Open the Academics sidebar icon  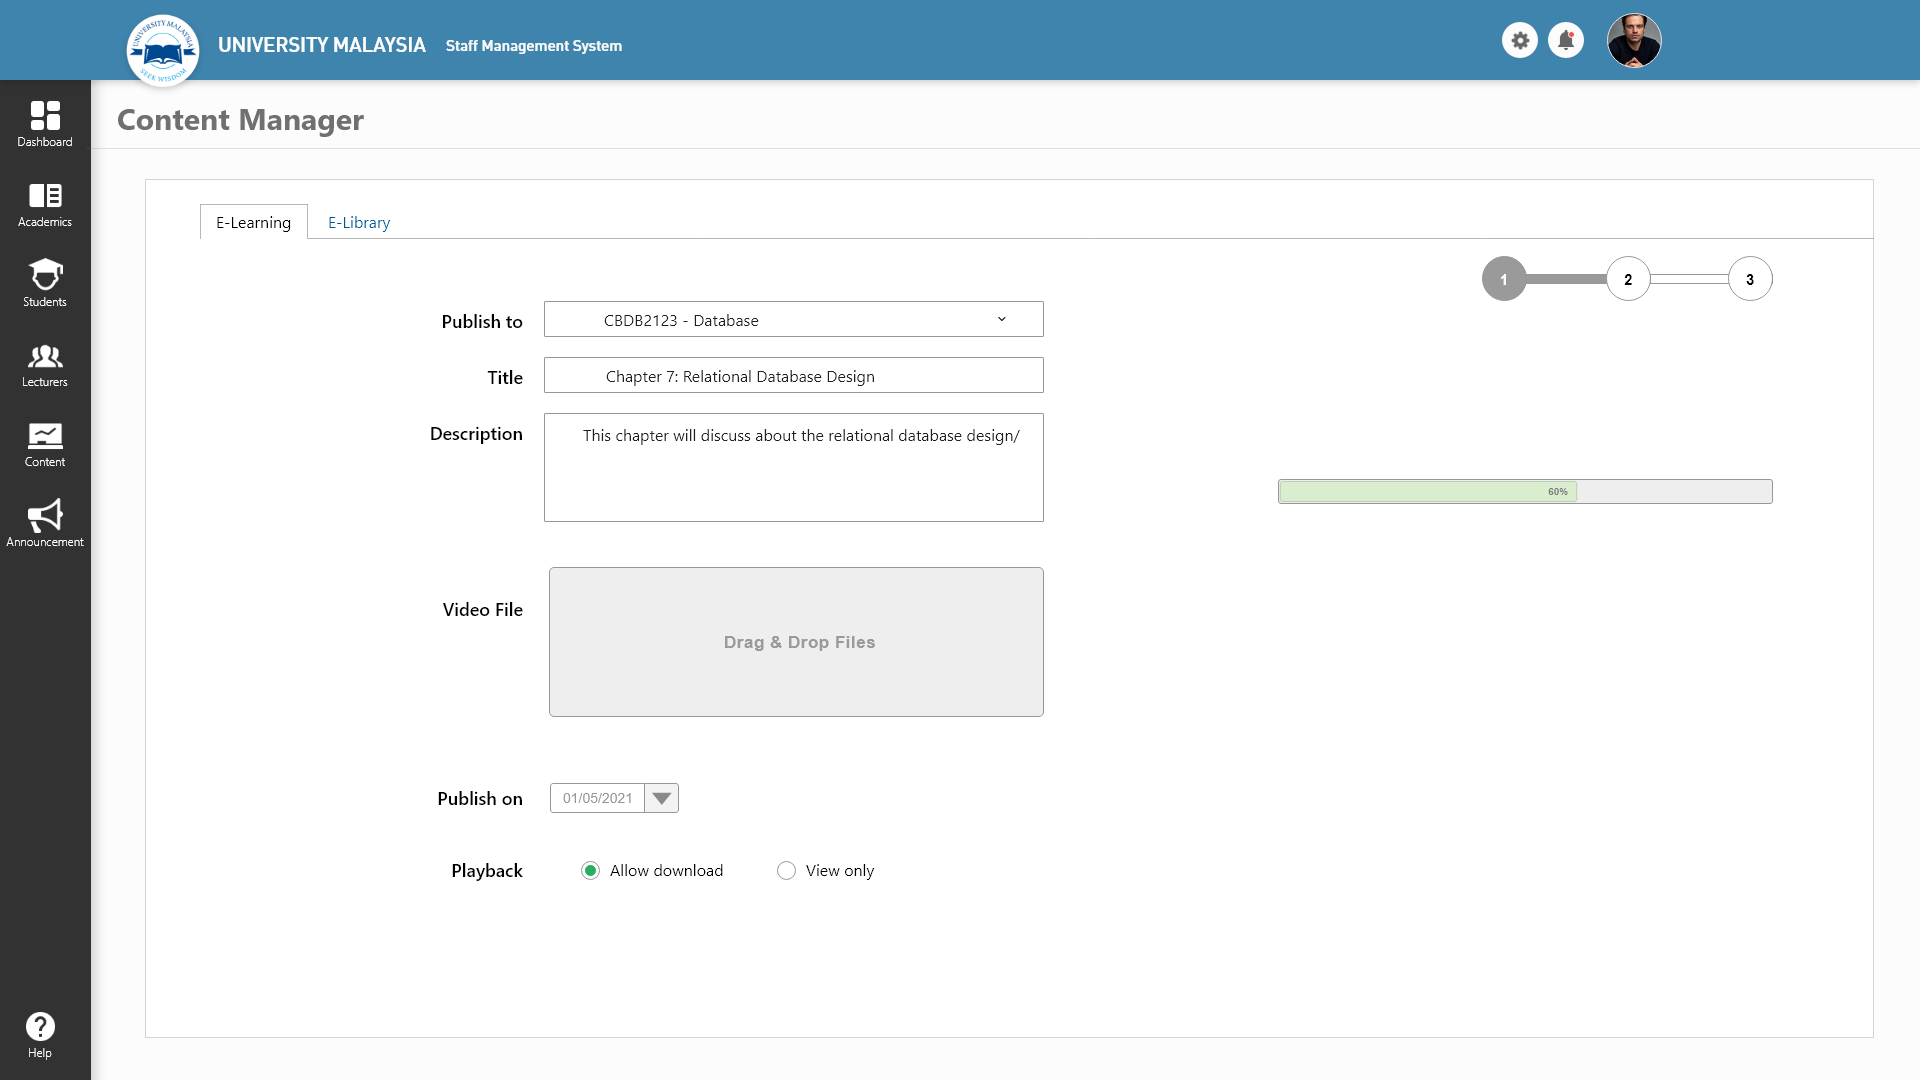[x=45, y=195]
